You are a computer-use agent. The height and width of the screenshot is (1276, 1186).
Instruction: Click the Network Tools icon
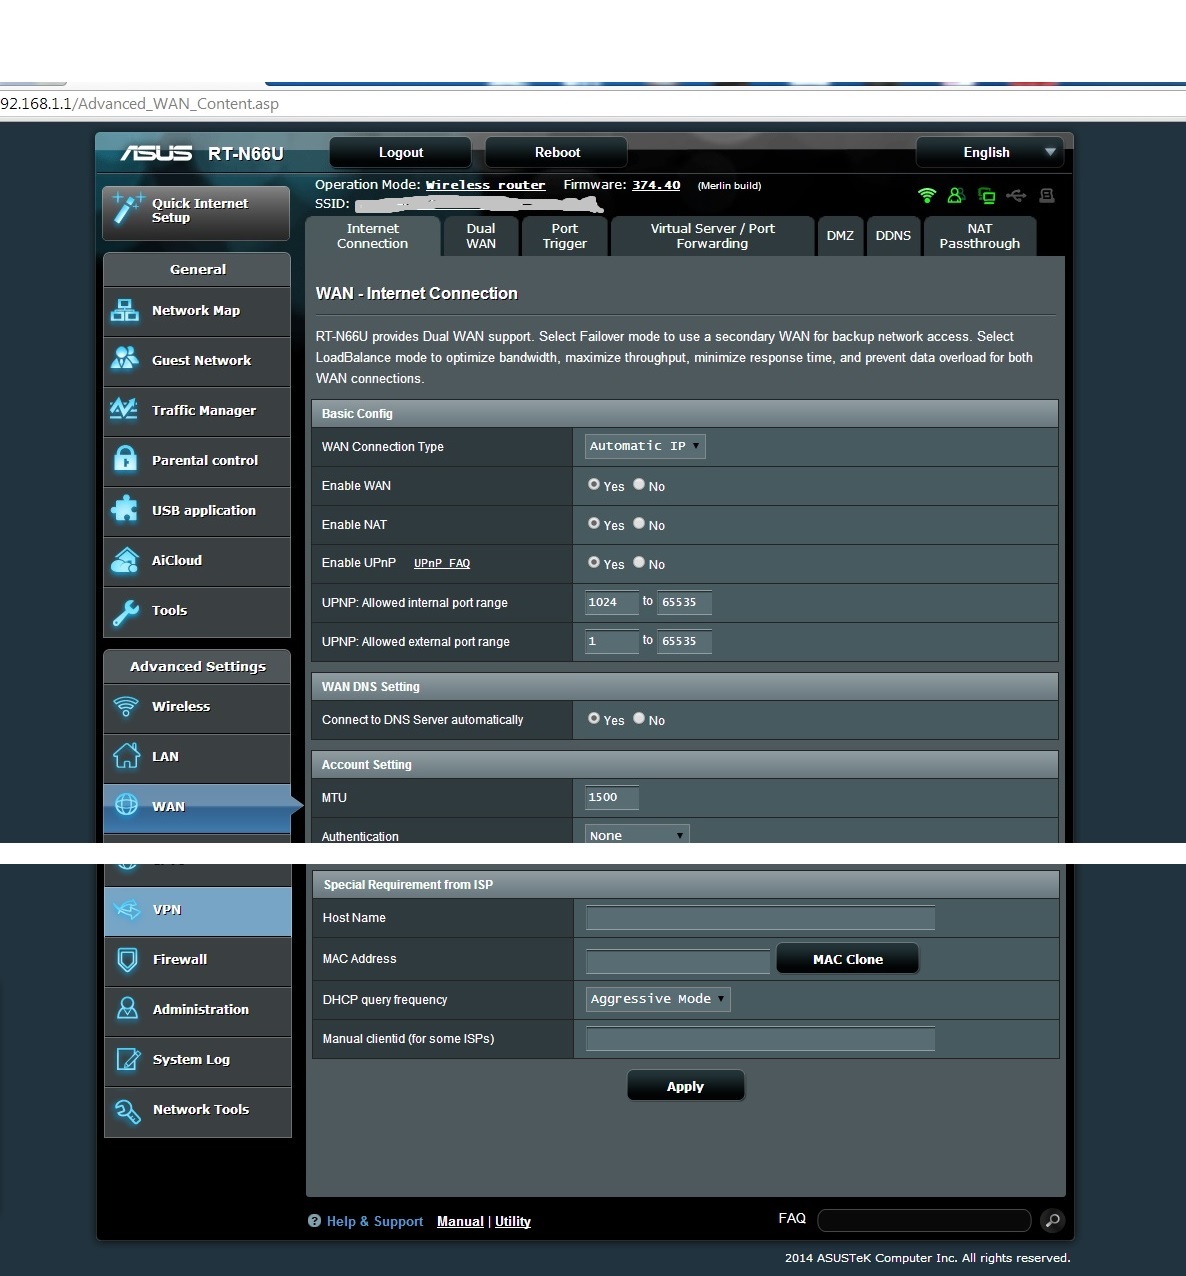click(128, 1110)
